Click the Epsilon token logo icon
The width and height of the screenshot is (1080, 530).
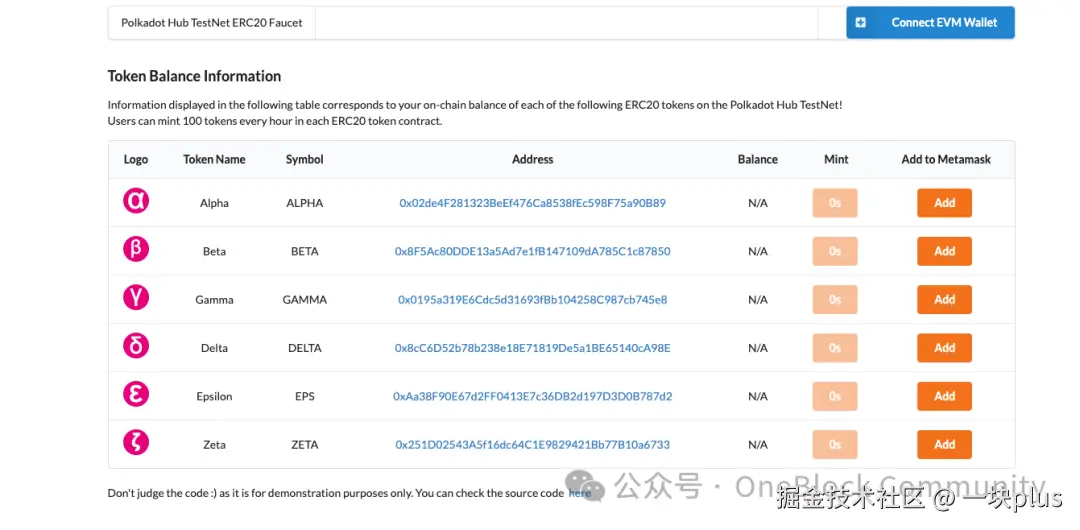click(x=136, y=394)
